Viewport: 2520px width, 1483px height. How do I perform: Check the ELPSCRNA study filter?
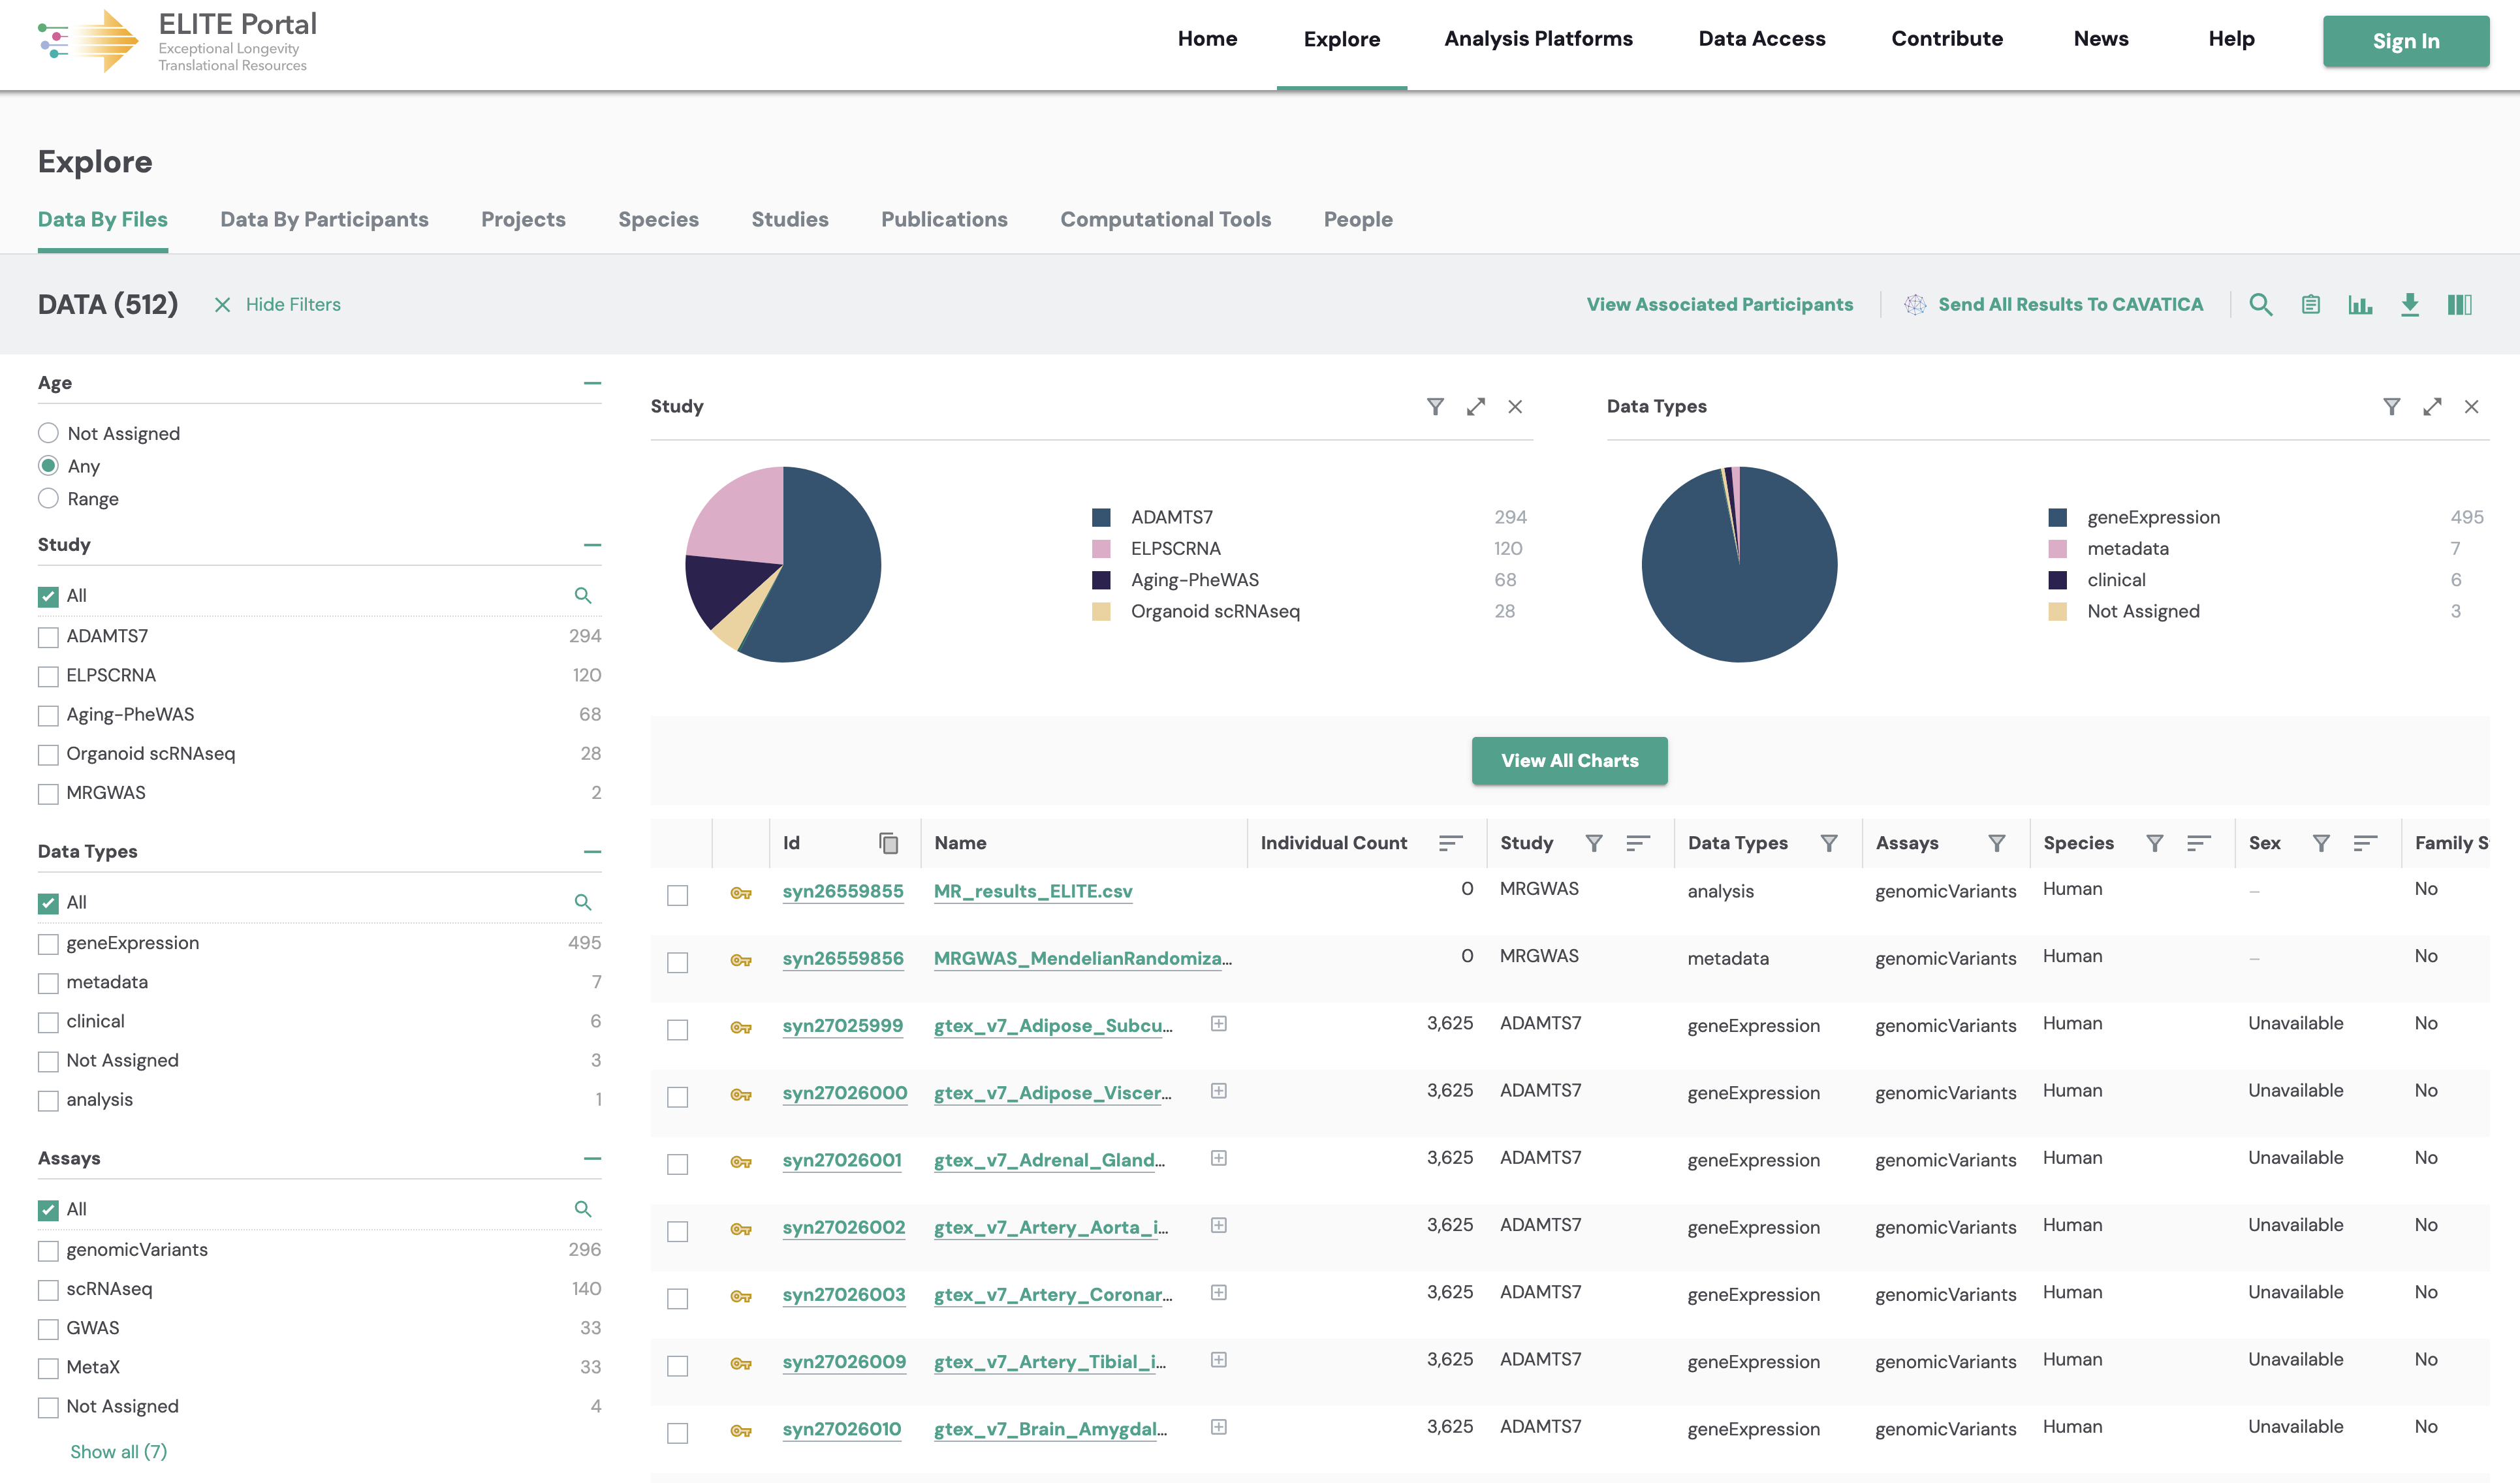point(48,676)
